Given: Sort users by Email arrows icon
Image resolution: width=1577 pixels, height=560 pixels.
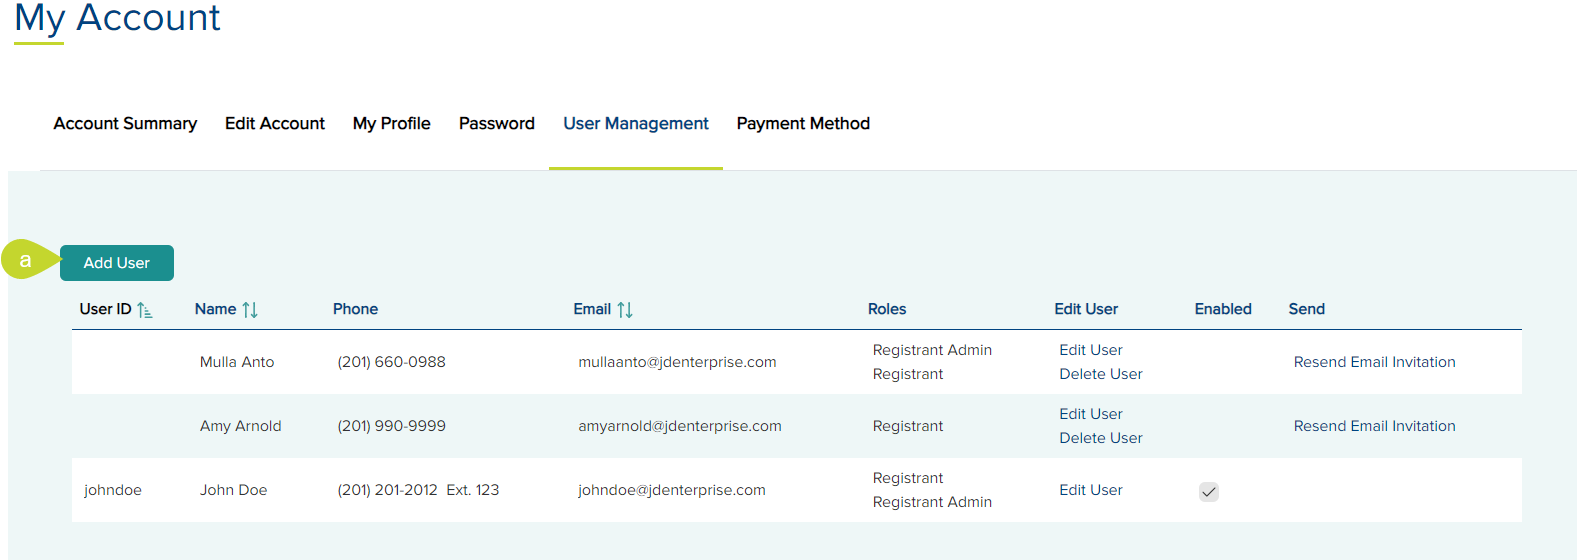Looking at the screenshot, I should pyautogui.click(x=625, y=310).
